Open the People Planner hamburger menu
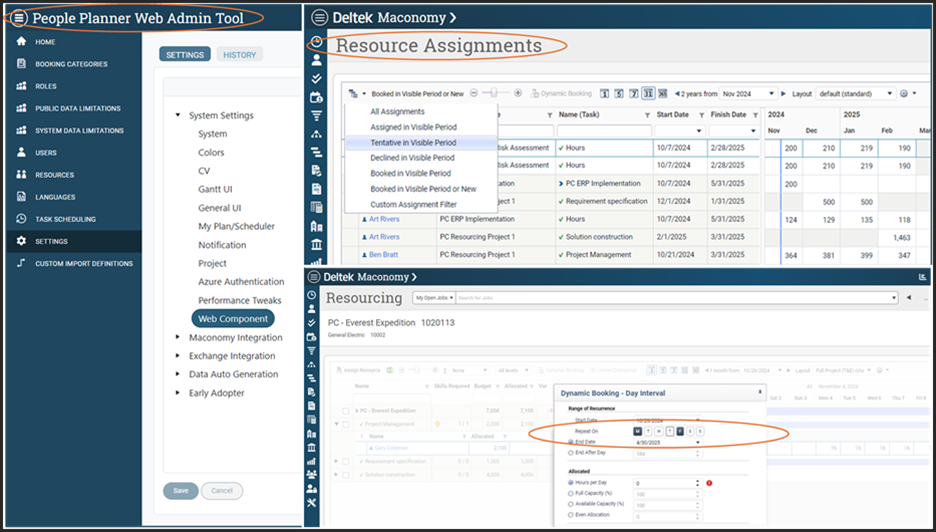This screenshot has height=532, width=936. click(20, 18)
